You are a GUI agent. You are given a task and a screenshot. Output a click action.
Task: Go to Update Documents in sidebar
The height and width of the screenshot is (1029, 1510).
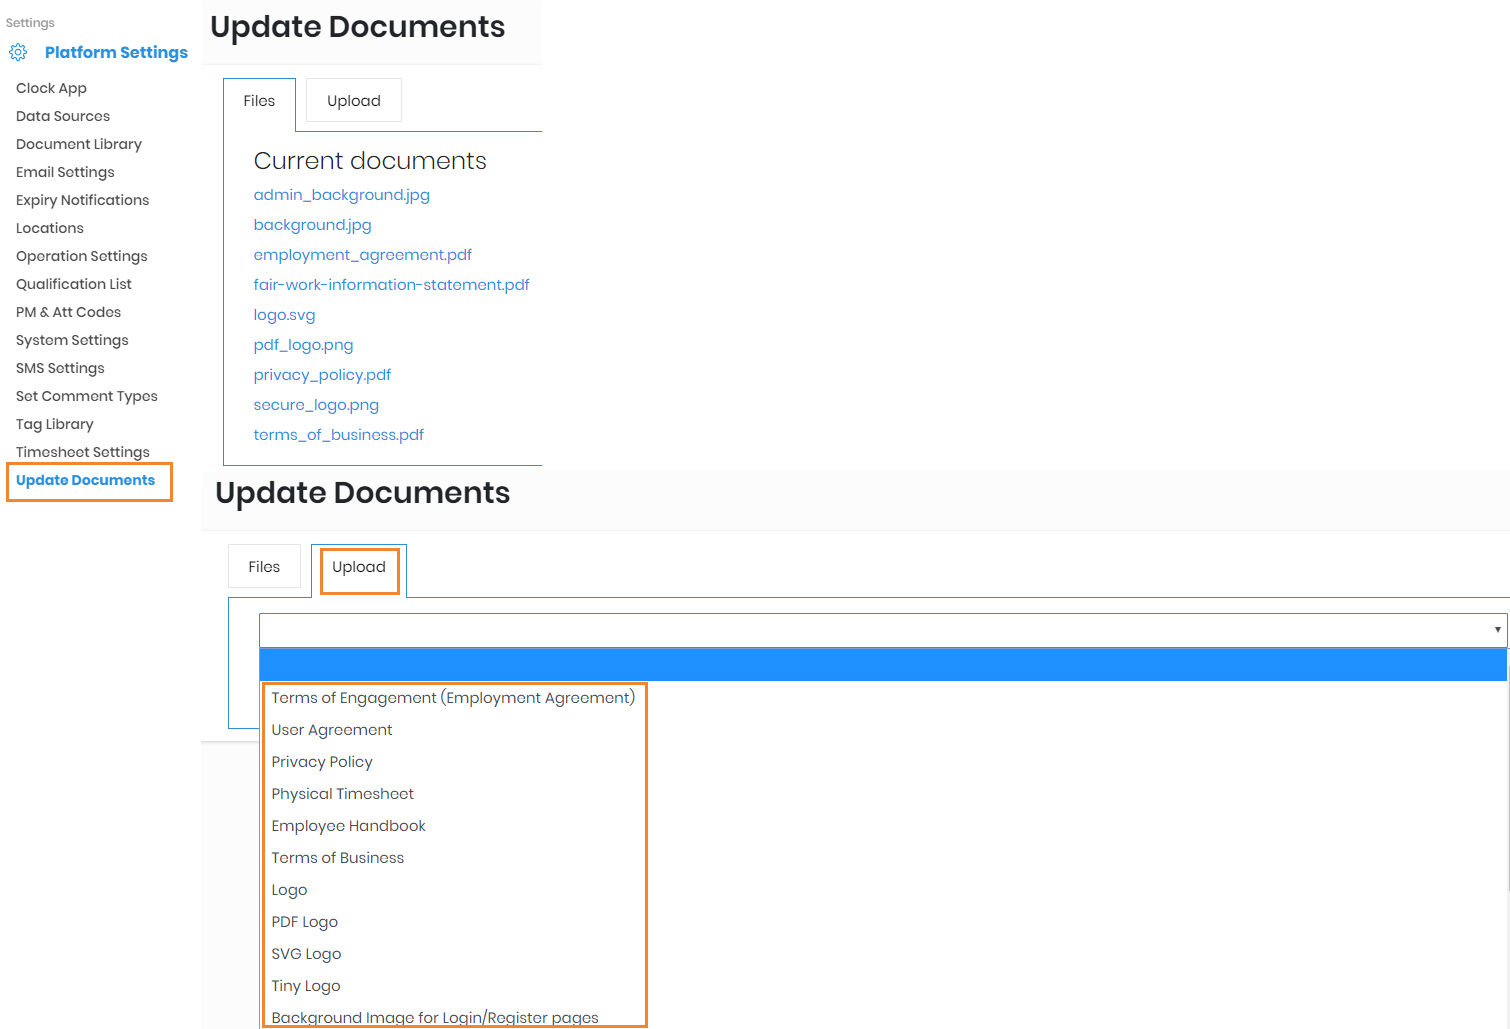tap(86, 481)
